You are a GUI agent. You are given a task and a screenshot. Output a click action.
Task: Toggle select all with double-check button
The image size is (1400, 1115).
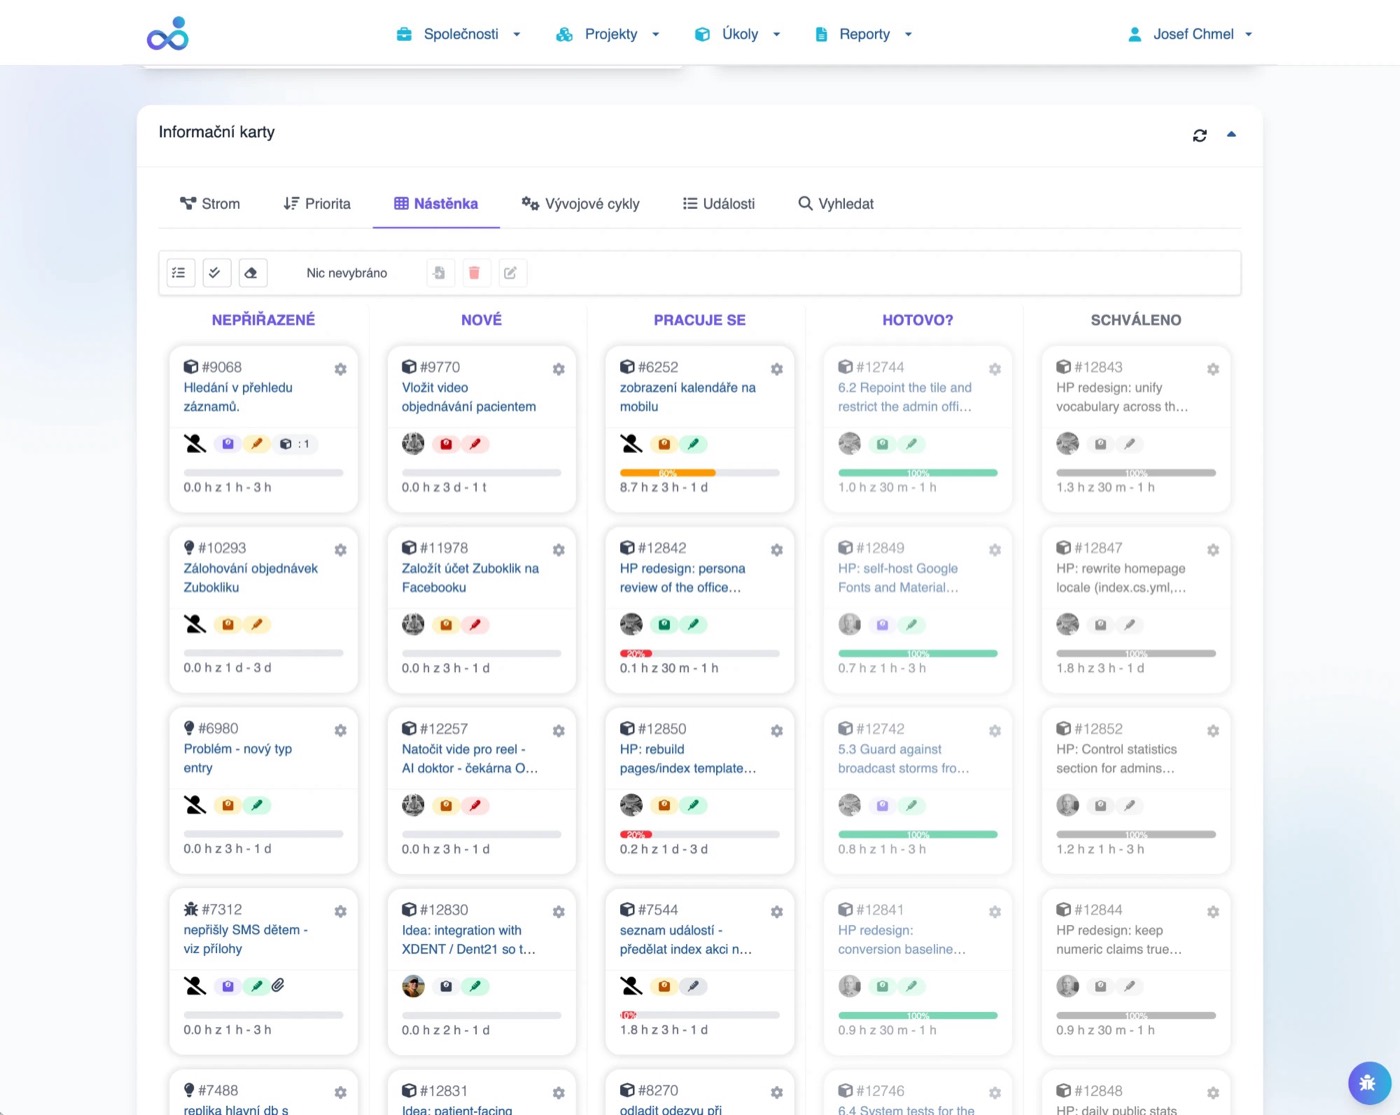coord(216,273)
